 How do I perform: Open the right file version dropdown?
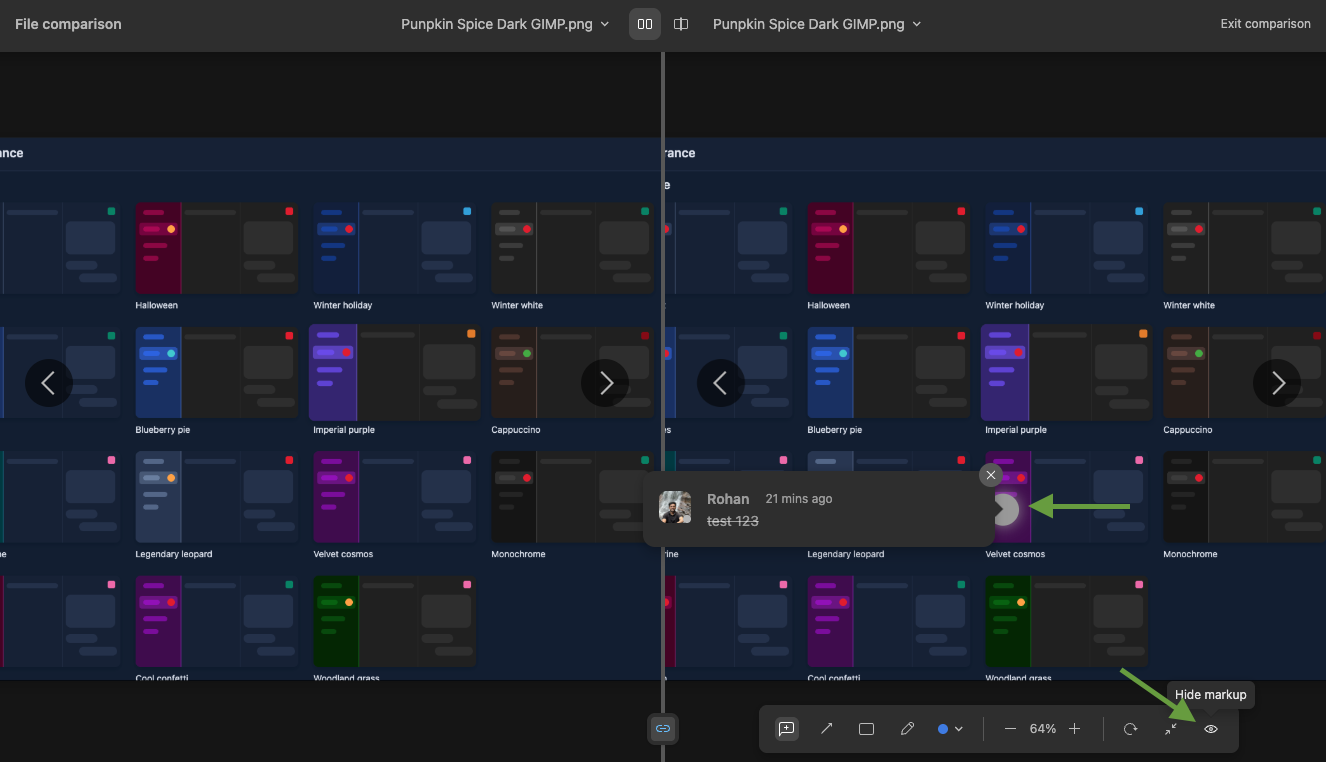[x=817, y=24]
